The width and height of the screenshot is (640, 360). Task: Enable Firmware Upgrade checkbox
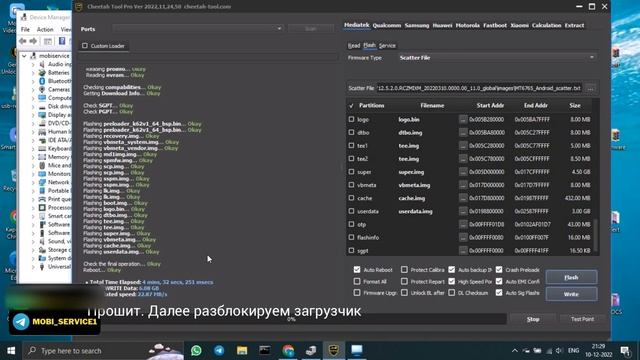pyautogui.click(x=357, y=293)
